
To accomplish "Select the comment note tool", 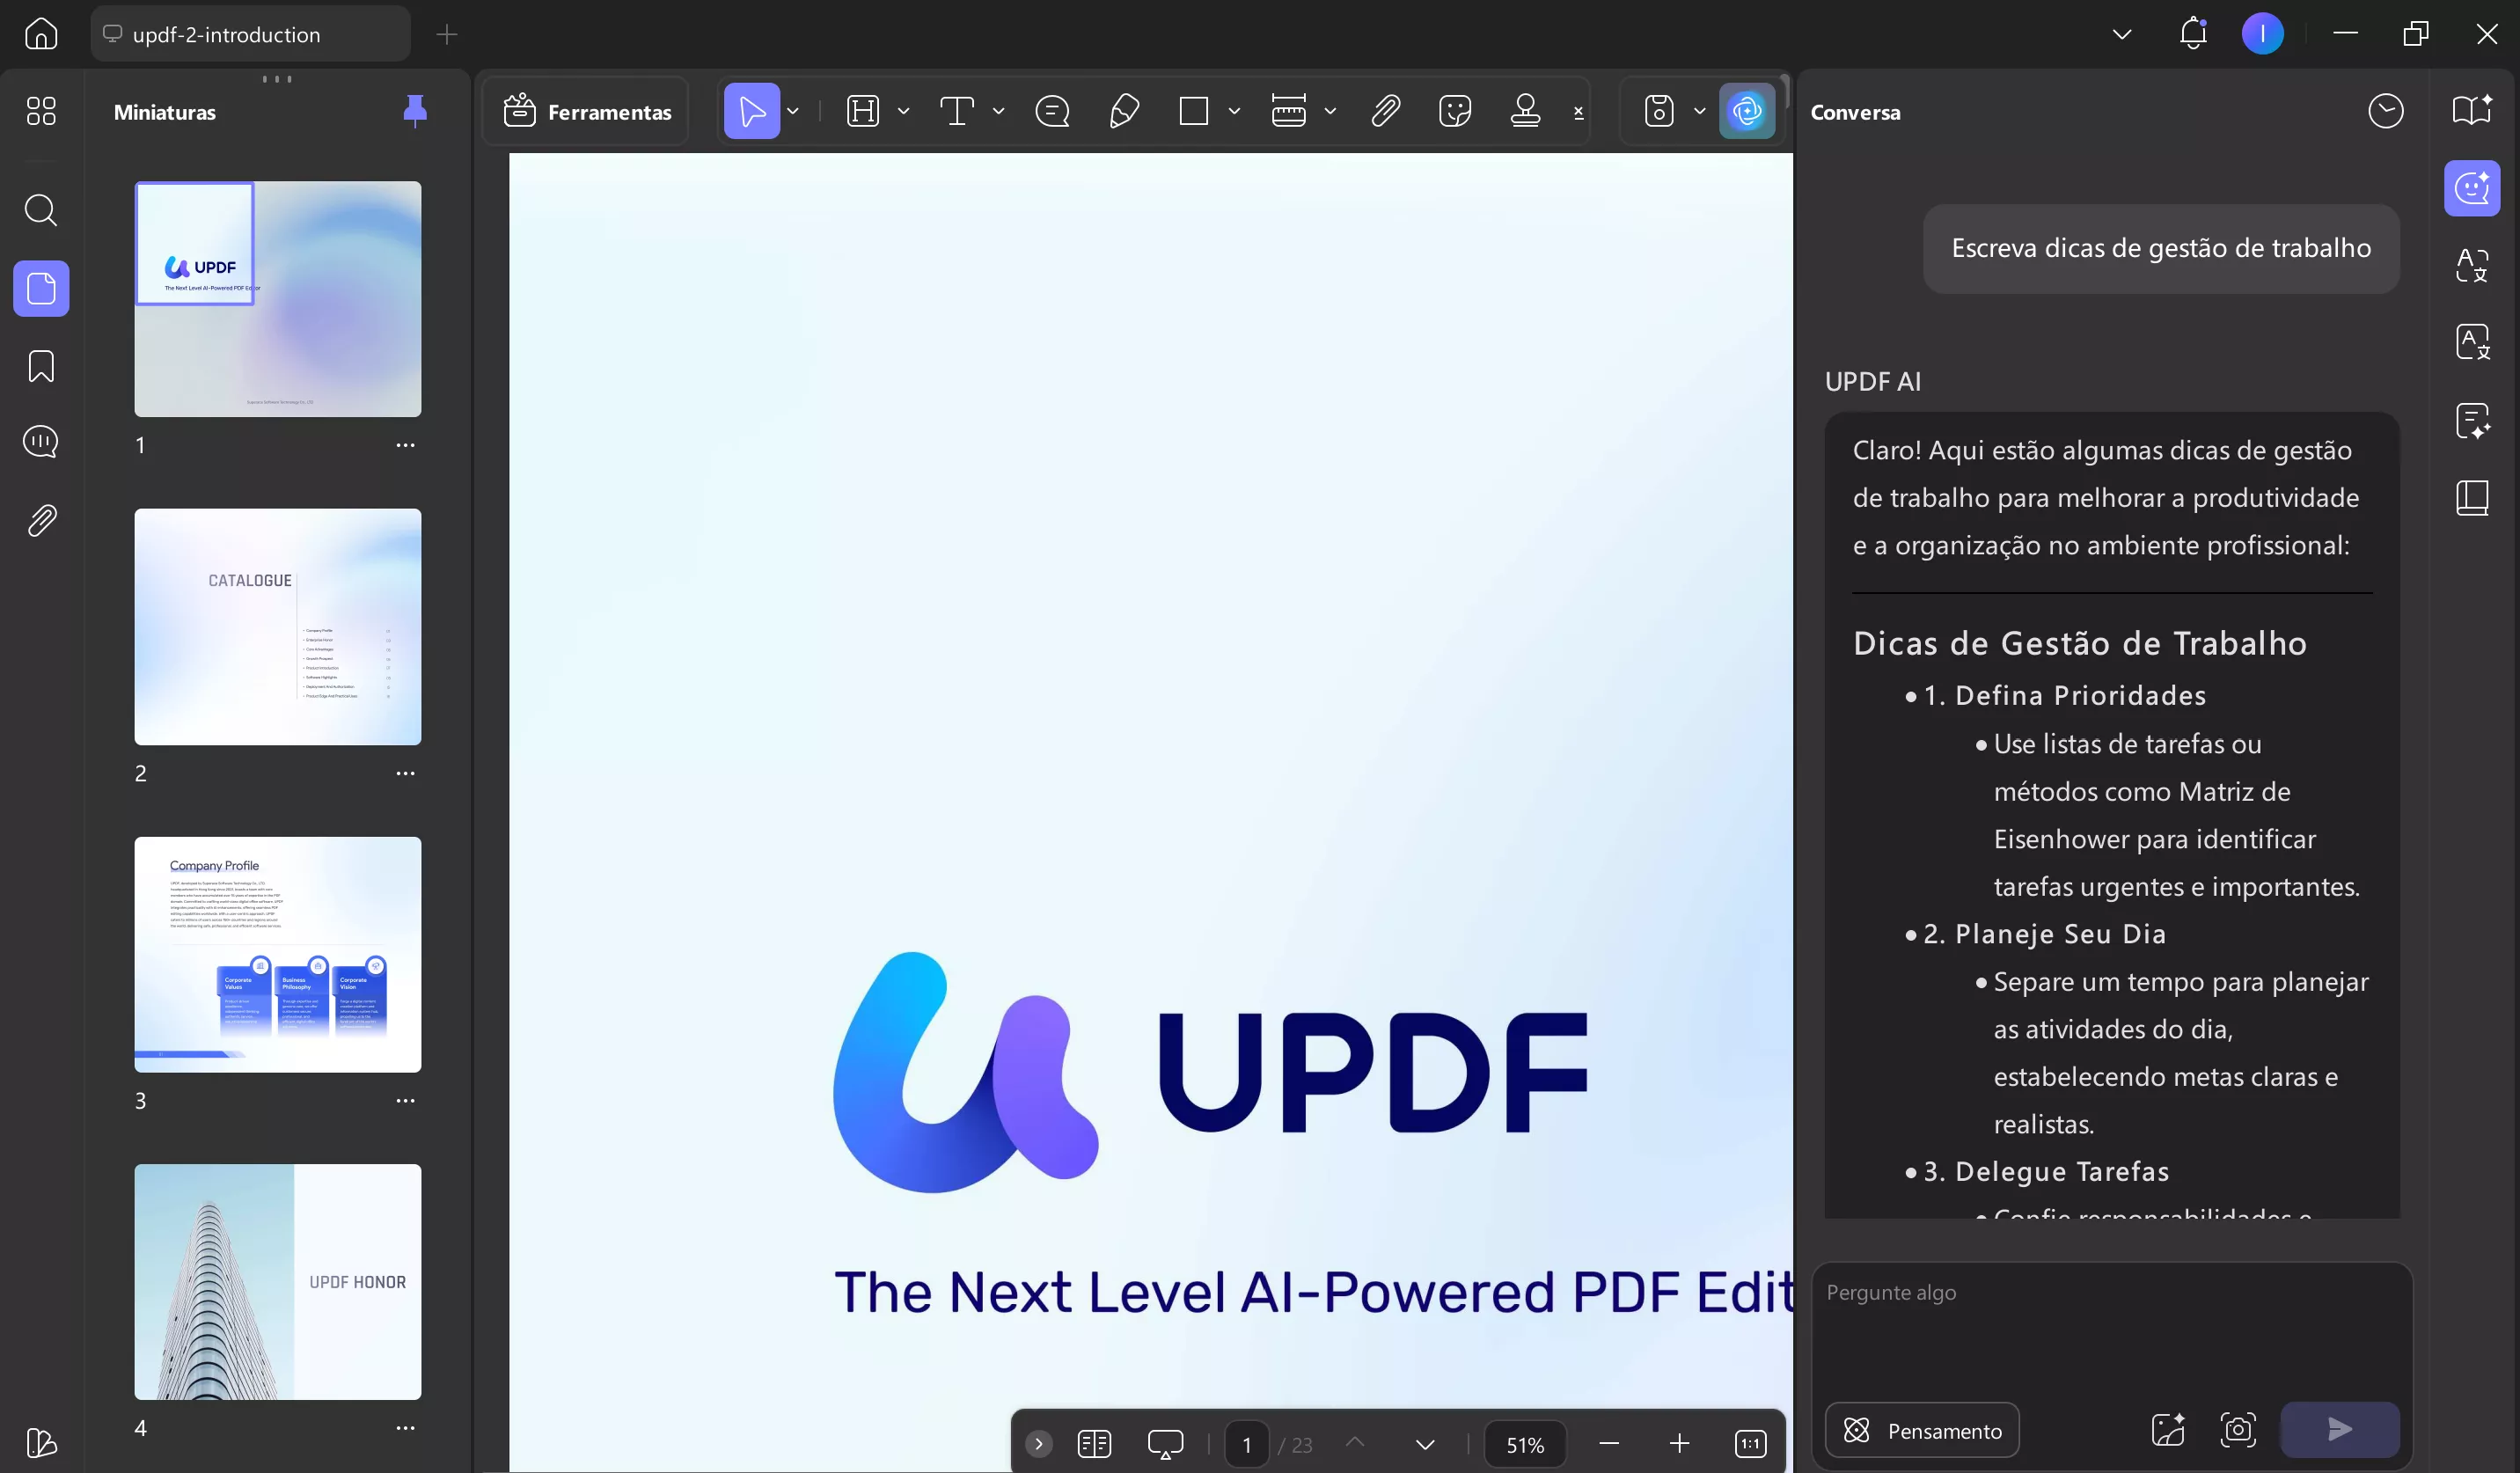I will coord(1052,111).
